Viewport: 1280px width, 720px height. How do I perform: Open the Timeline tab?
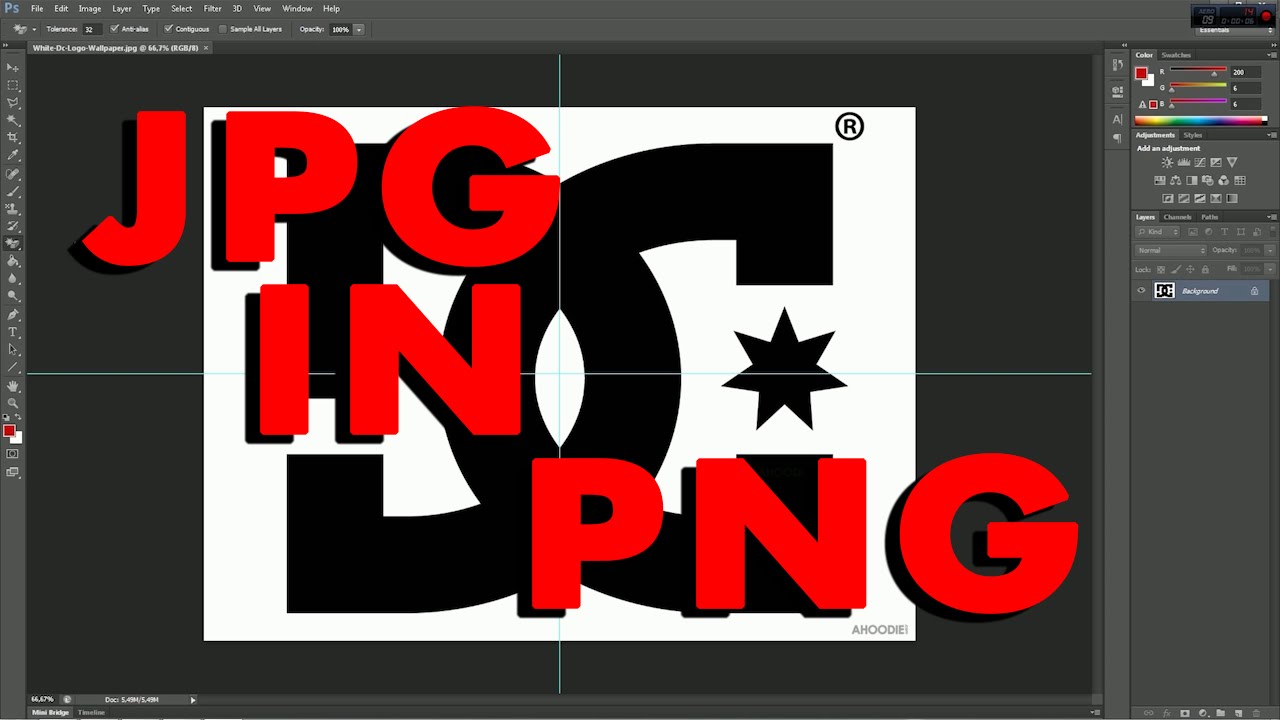(x=91, y=712)
